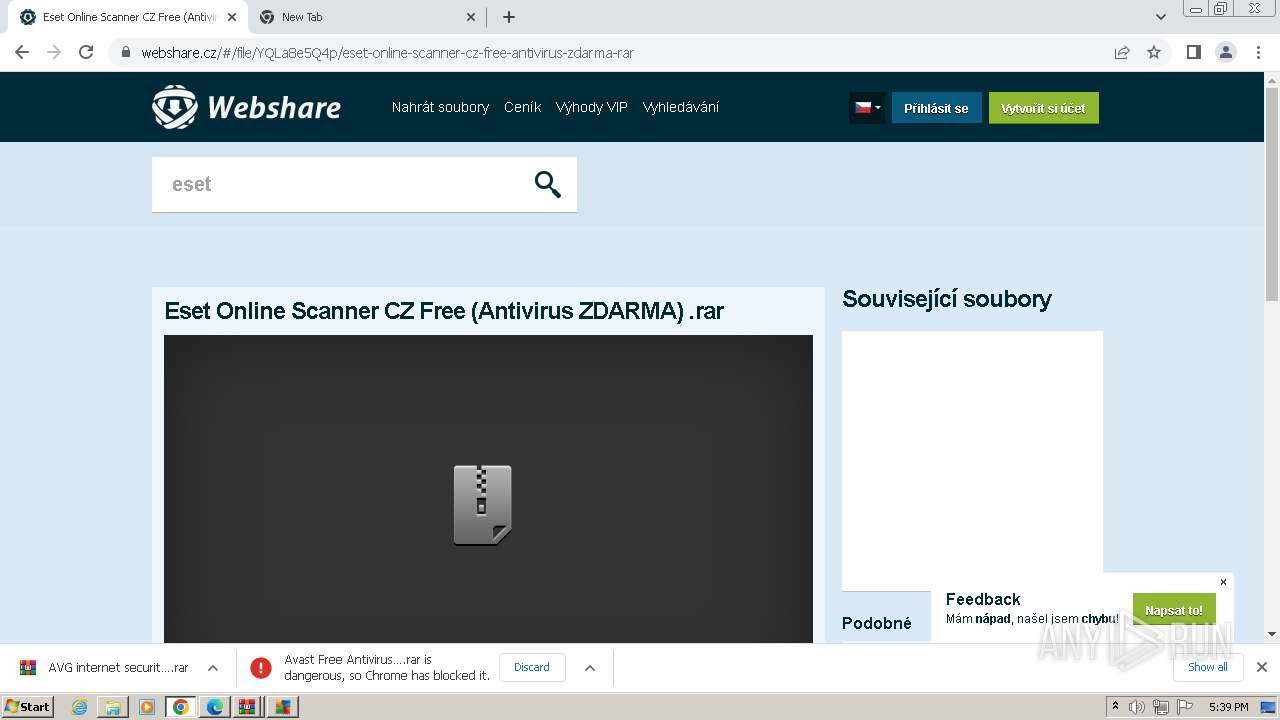Switch to the New Tab tab
The height and width of the screenshot is (720, 1280).
(366, 17)
